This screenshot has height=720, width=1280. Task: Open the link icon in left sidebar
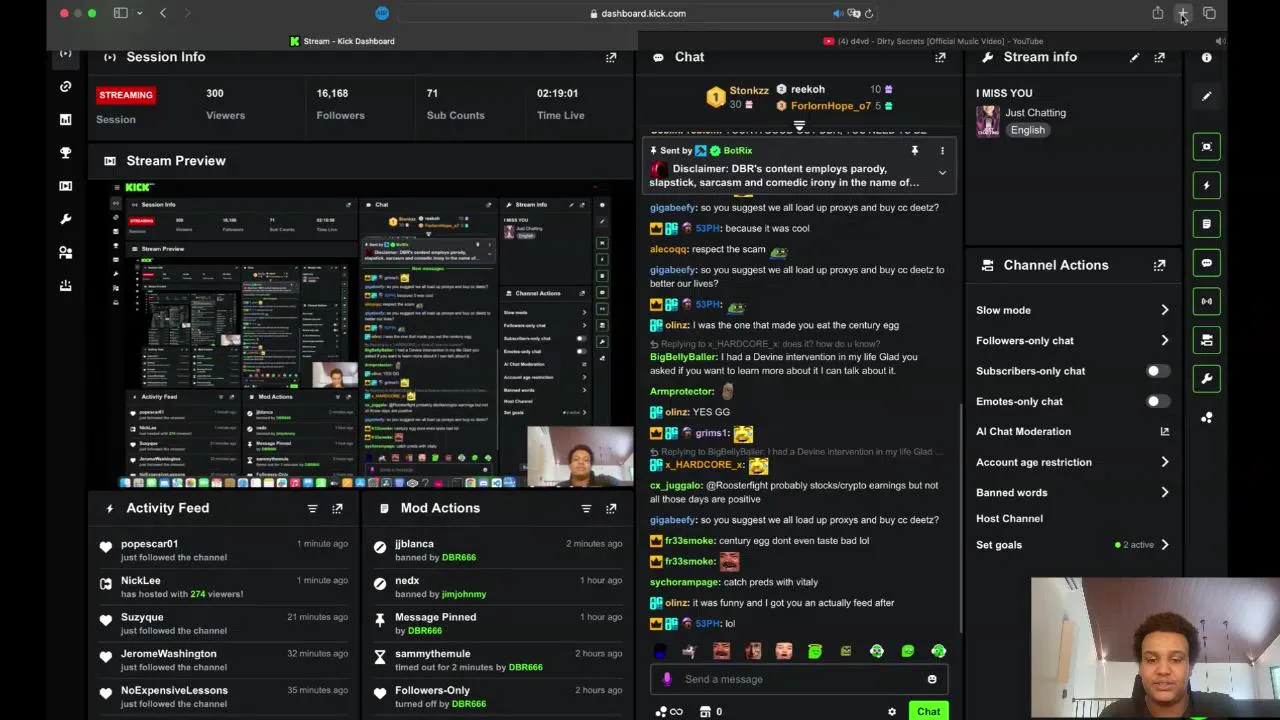tap(65, 86)
